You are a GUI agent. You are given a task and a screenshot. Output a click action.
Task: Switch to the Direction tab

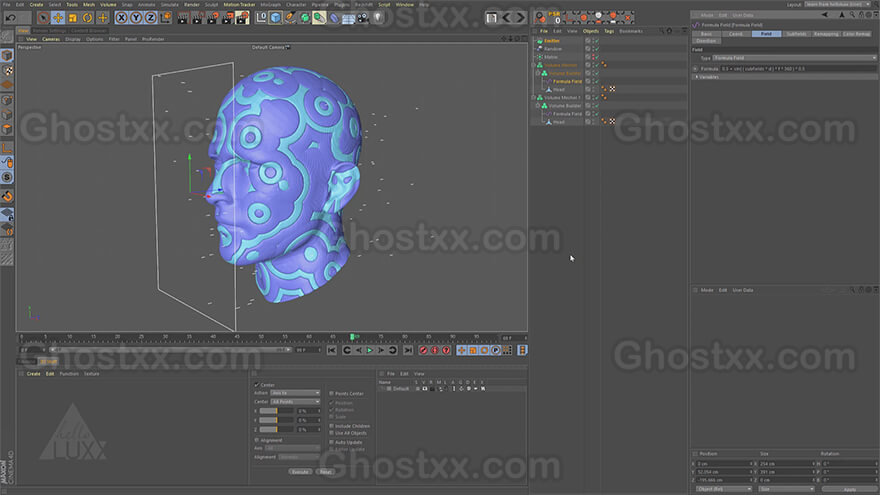706,41
